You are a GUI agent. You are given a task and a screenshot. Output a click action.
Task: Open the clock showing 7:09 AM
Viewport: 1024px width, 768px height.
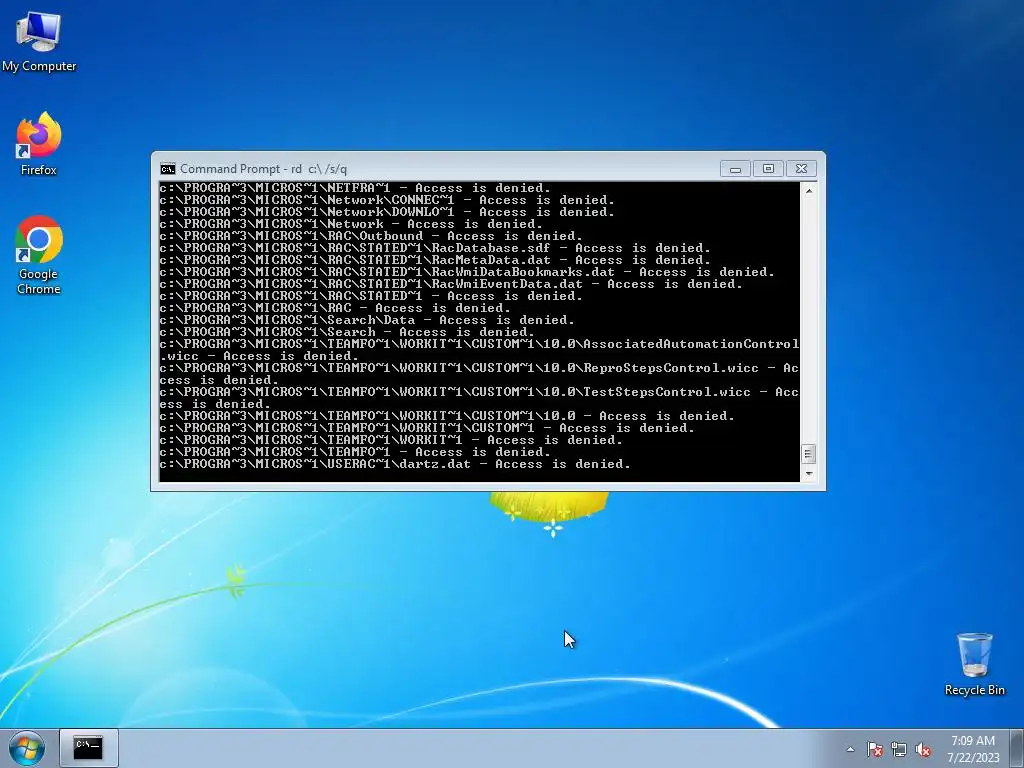pos(973,741)
